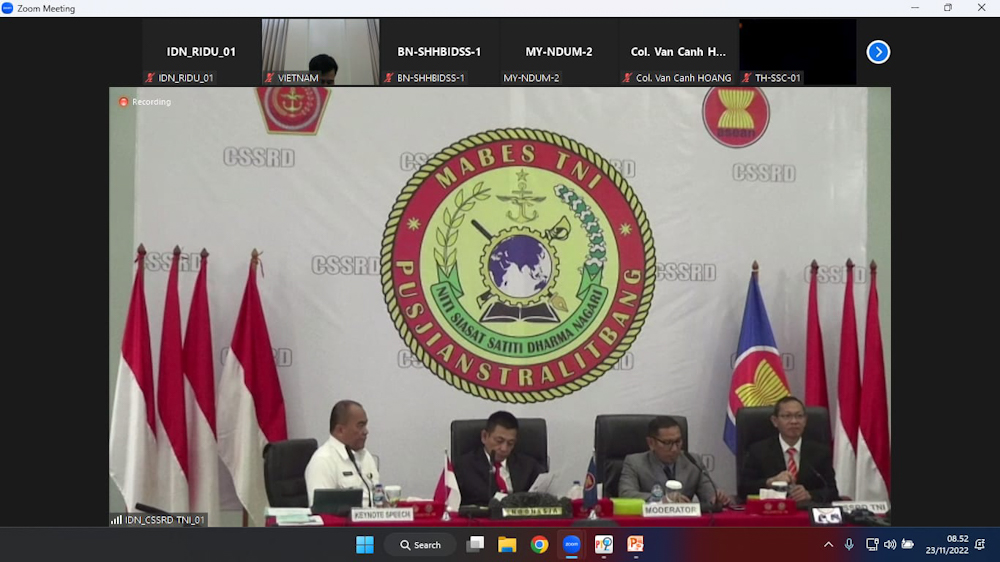Select the Col. Van Canh HOANG tile
Image resolution: width=1000 pixels, height=562 pixels.
click(678, 52)
